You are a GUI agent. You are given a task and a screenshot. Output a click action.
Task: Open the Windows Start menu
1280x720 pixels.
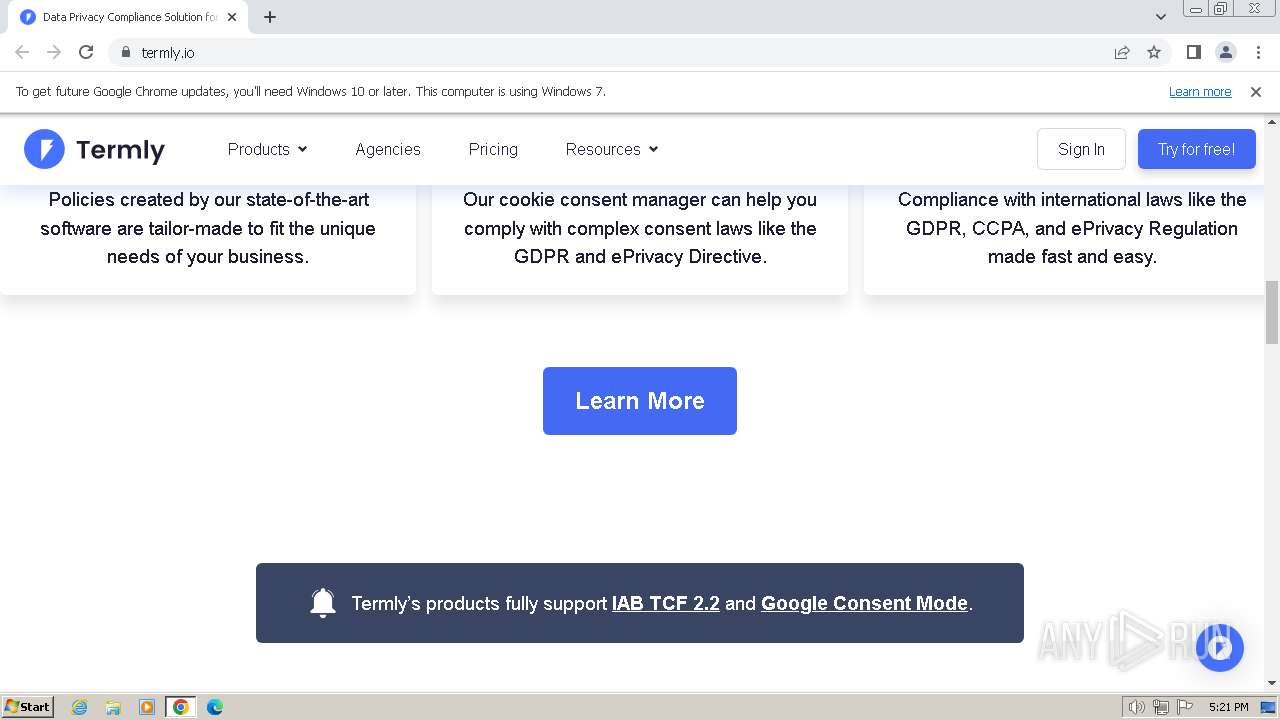27,707
